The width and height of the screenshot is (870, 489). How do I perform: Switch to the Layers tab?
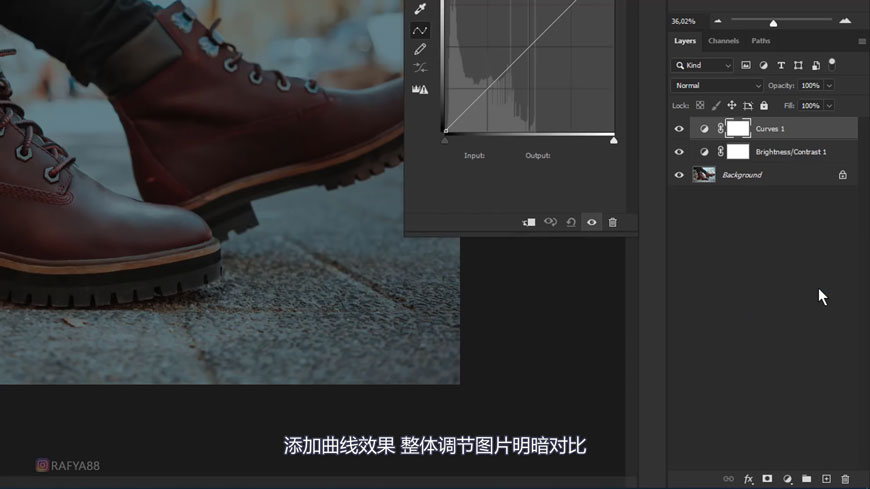click(x=685, y=41)
